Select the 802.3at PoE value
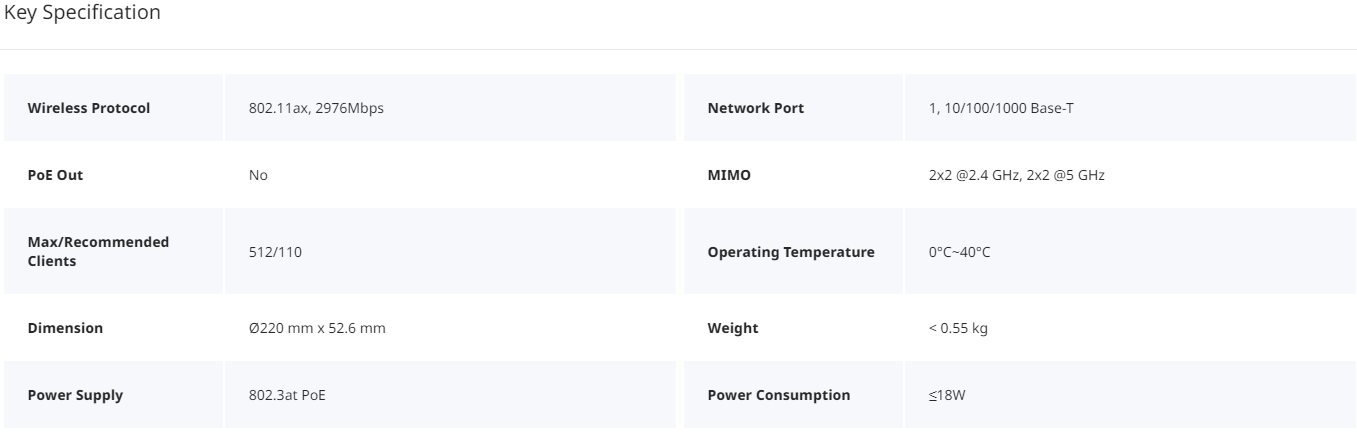This screenshot has height=437, width=1357. (x=287, y=395)
